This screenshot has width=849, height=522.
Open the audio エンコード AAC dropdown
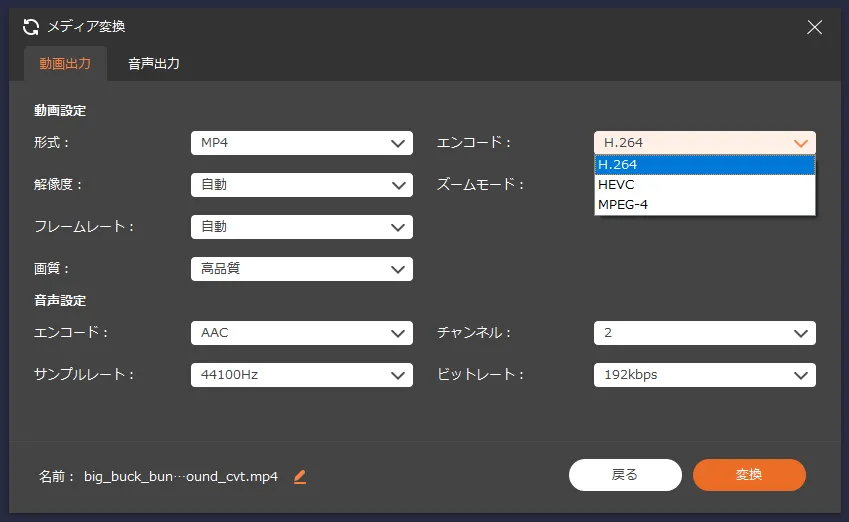click(x=301, y=333)
